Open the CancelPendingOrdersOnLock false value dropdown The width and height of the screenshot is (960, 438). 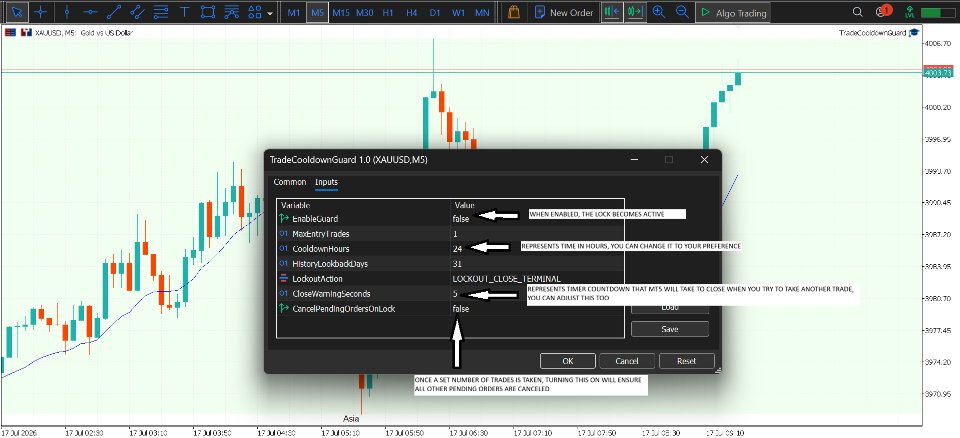pyautogui.click(x=537, y=309)
